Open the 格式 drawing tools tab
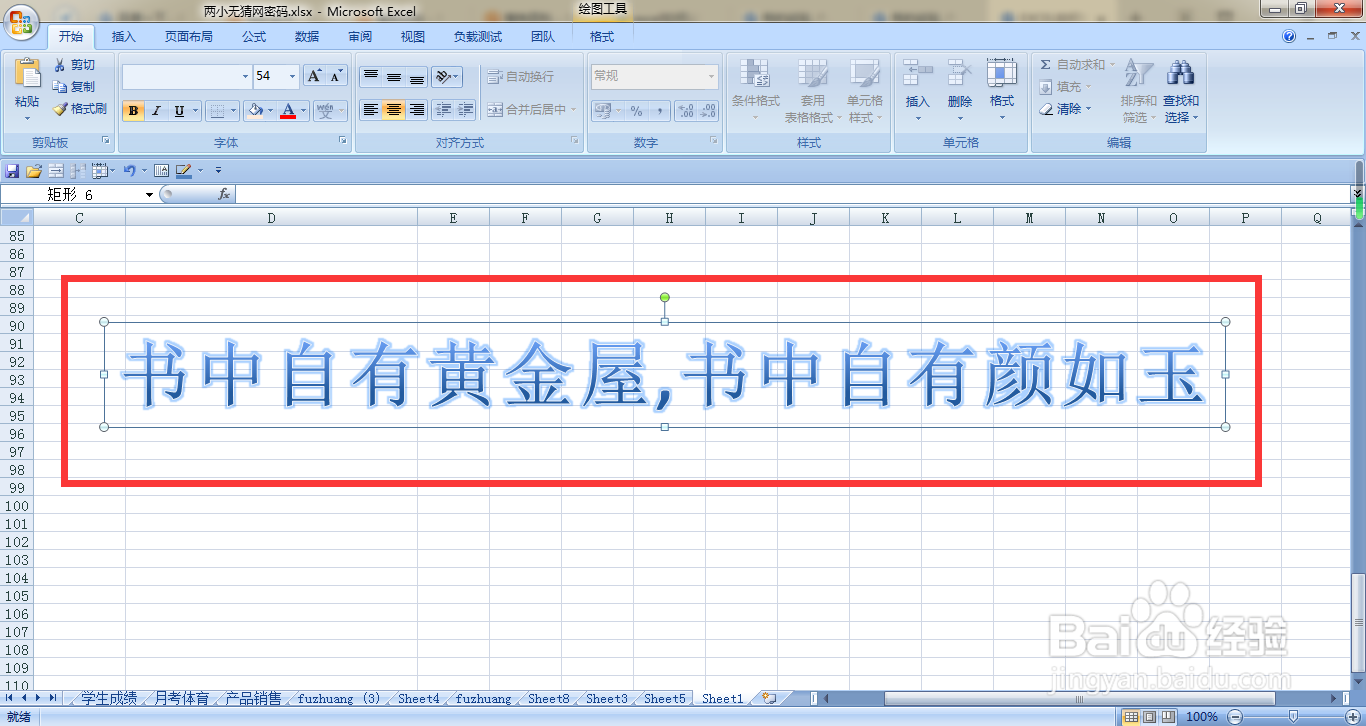 click(600, 36)
